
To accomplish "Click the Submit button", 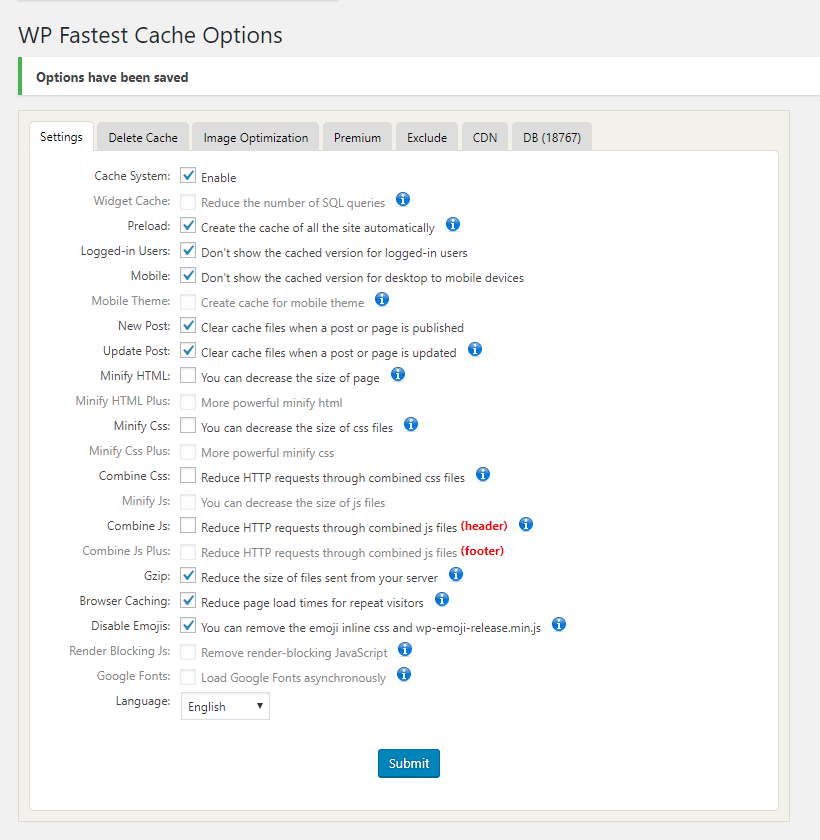I will pyautogui.click(x=409, y=763).
